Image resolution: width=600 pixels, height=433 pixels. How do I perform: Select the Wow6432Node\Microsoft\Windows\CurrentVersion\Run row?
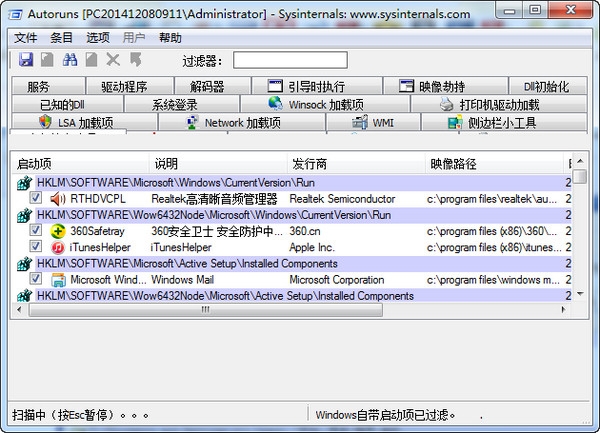(x=292, y=215)
